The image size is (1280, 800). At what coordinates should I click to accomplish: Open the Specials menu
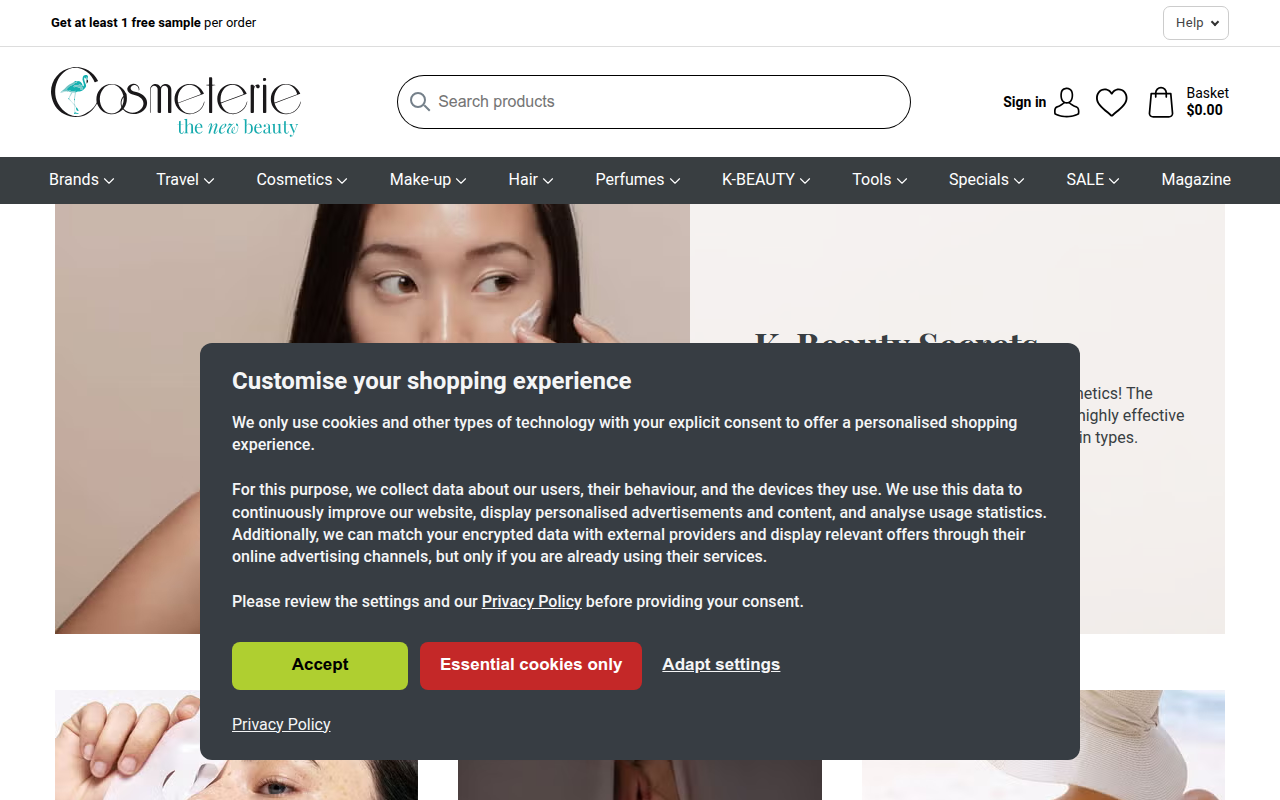987,180
